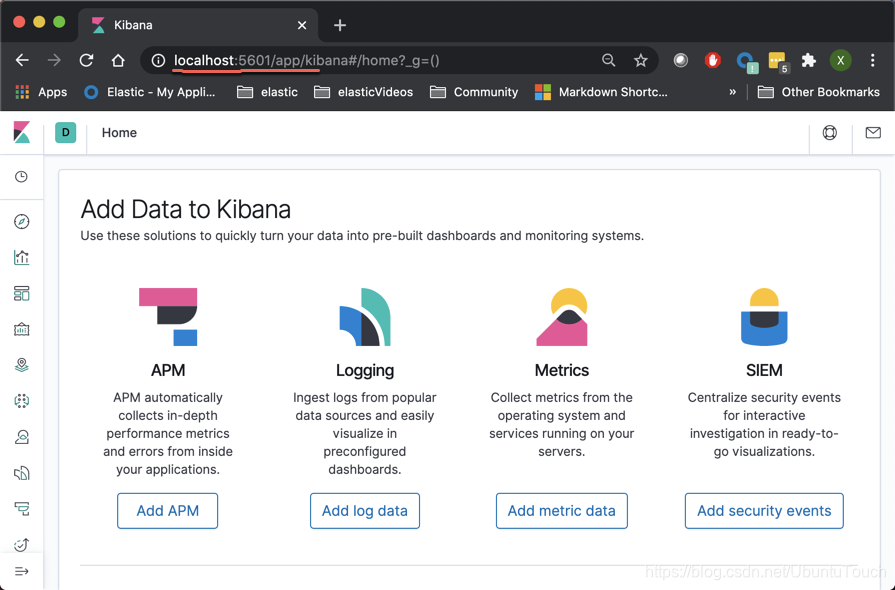The height and width of the screenshot is (590, 895).
Task: Open the Extensions puzzle icon
Action: pos(808,60)
